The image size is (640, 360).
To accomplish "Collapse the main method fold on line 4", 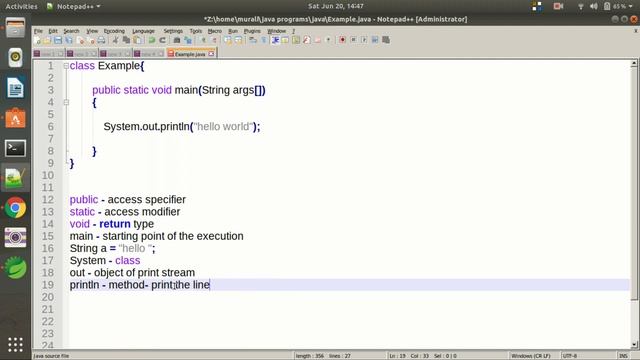I will [x=66, y=102].
